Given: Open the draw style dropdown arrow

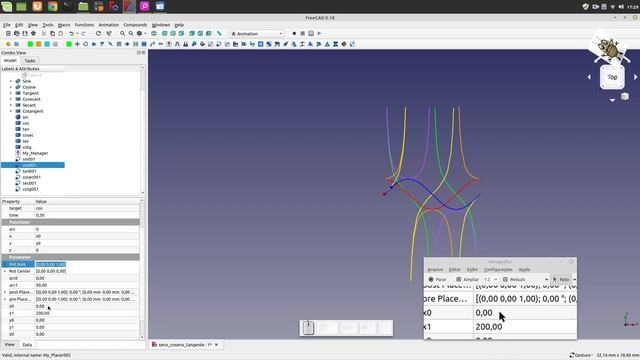Looking at the screenshot, I should 145,33.
